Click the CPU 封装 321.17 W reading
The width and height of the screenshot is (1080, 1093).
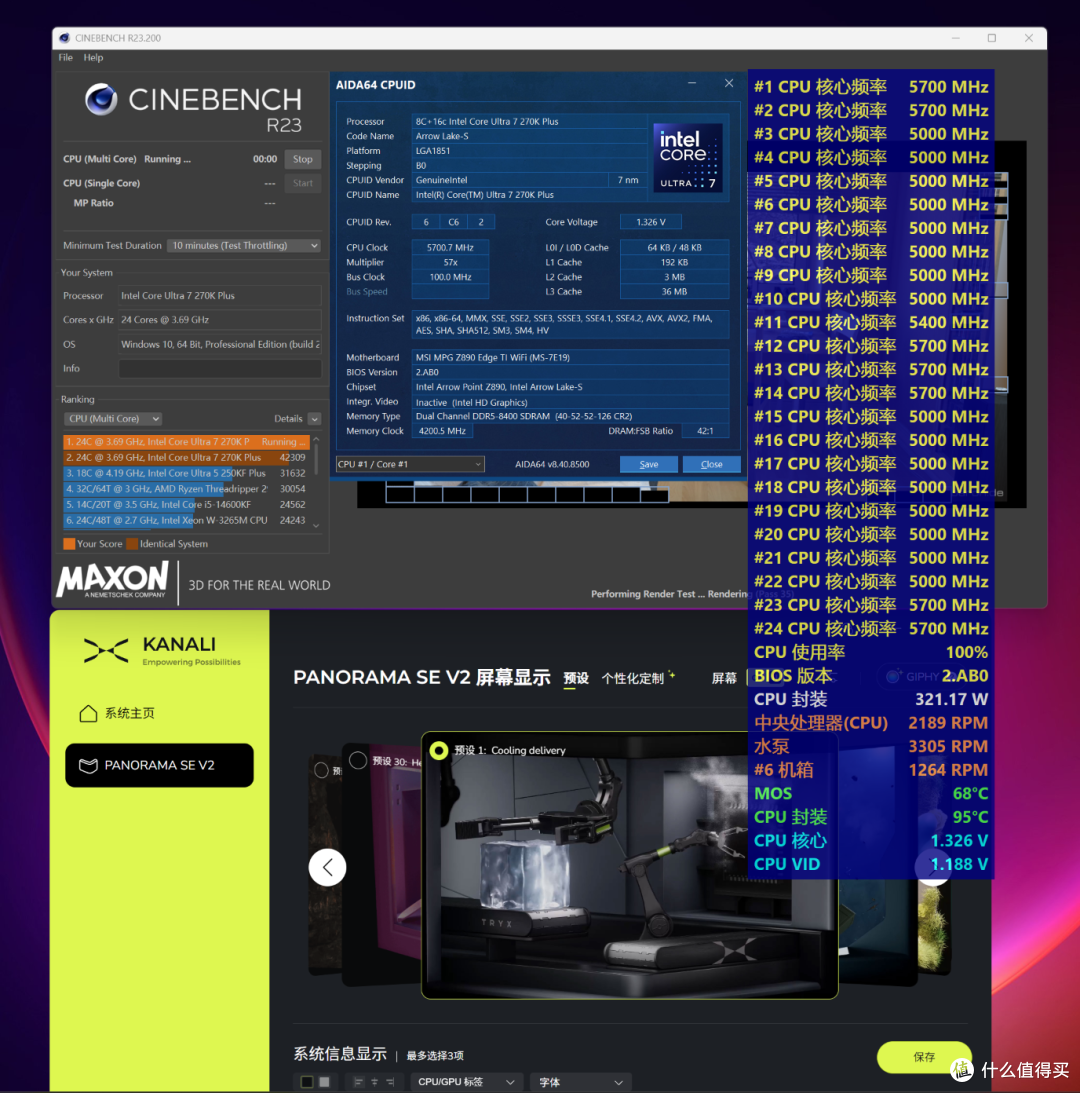(x=871, y=699)
